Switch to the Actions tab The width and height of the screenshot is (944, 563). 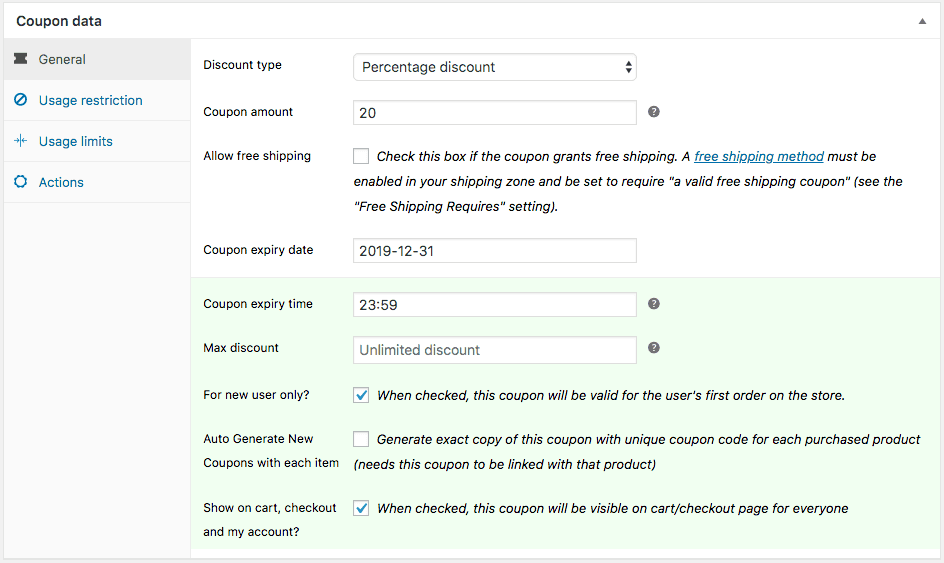(97, 182)
